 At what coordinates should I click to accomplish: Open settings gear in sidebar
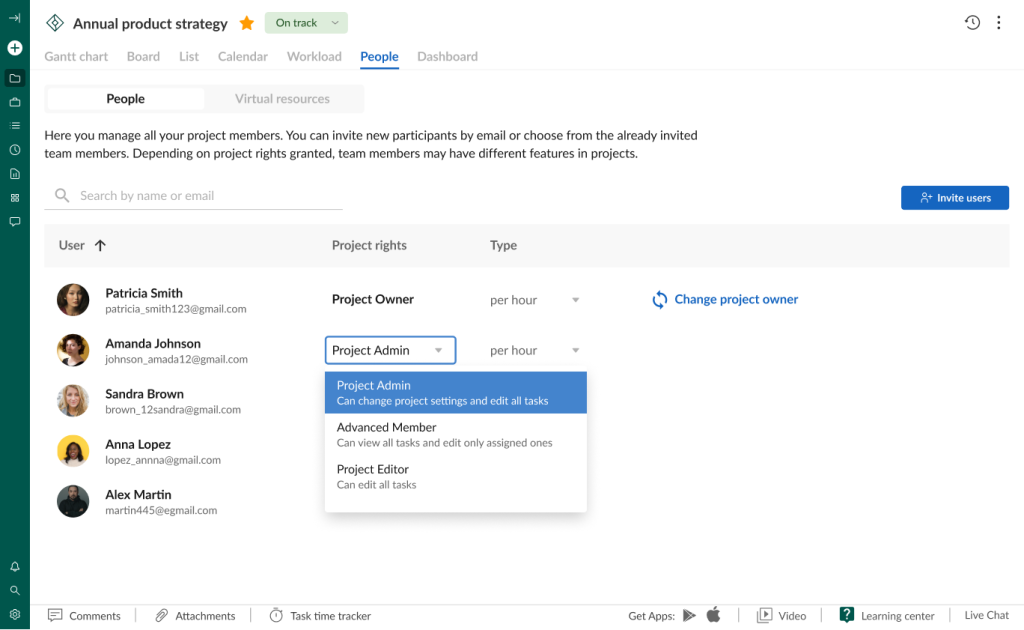tap(14, 614)
